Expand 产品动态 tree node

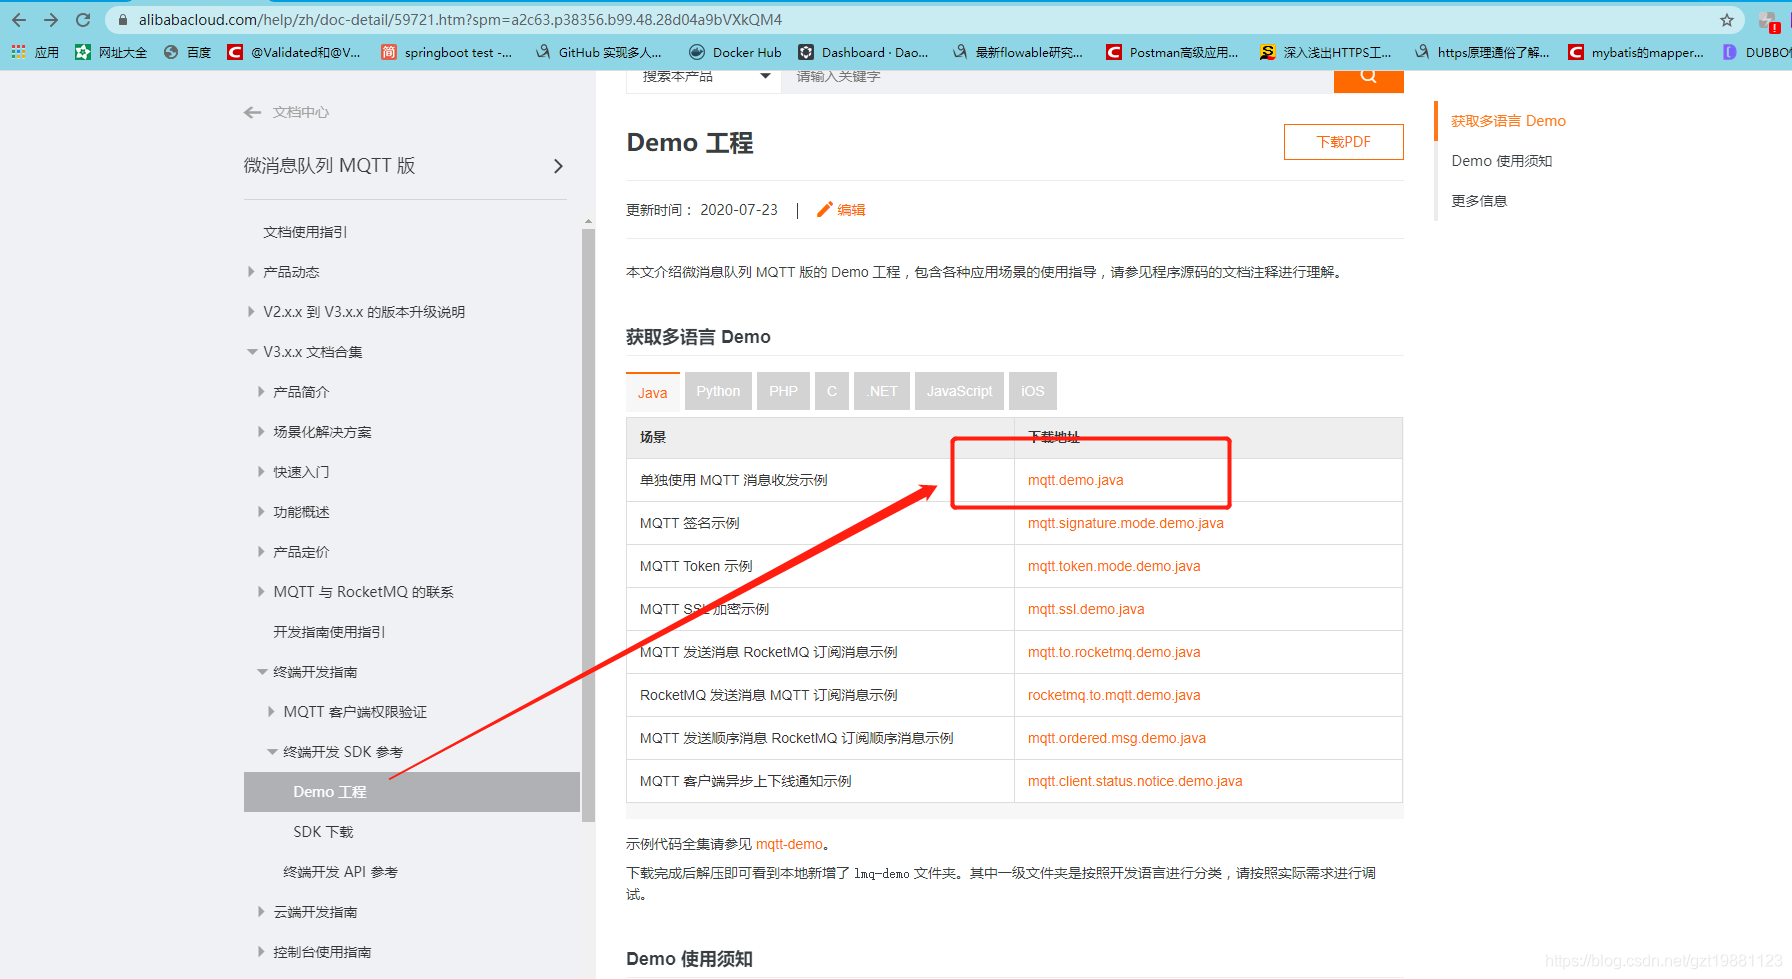251,272
